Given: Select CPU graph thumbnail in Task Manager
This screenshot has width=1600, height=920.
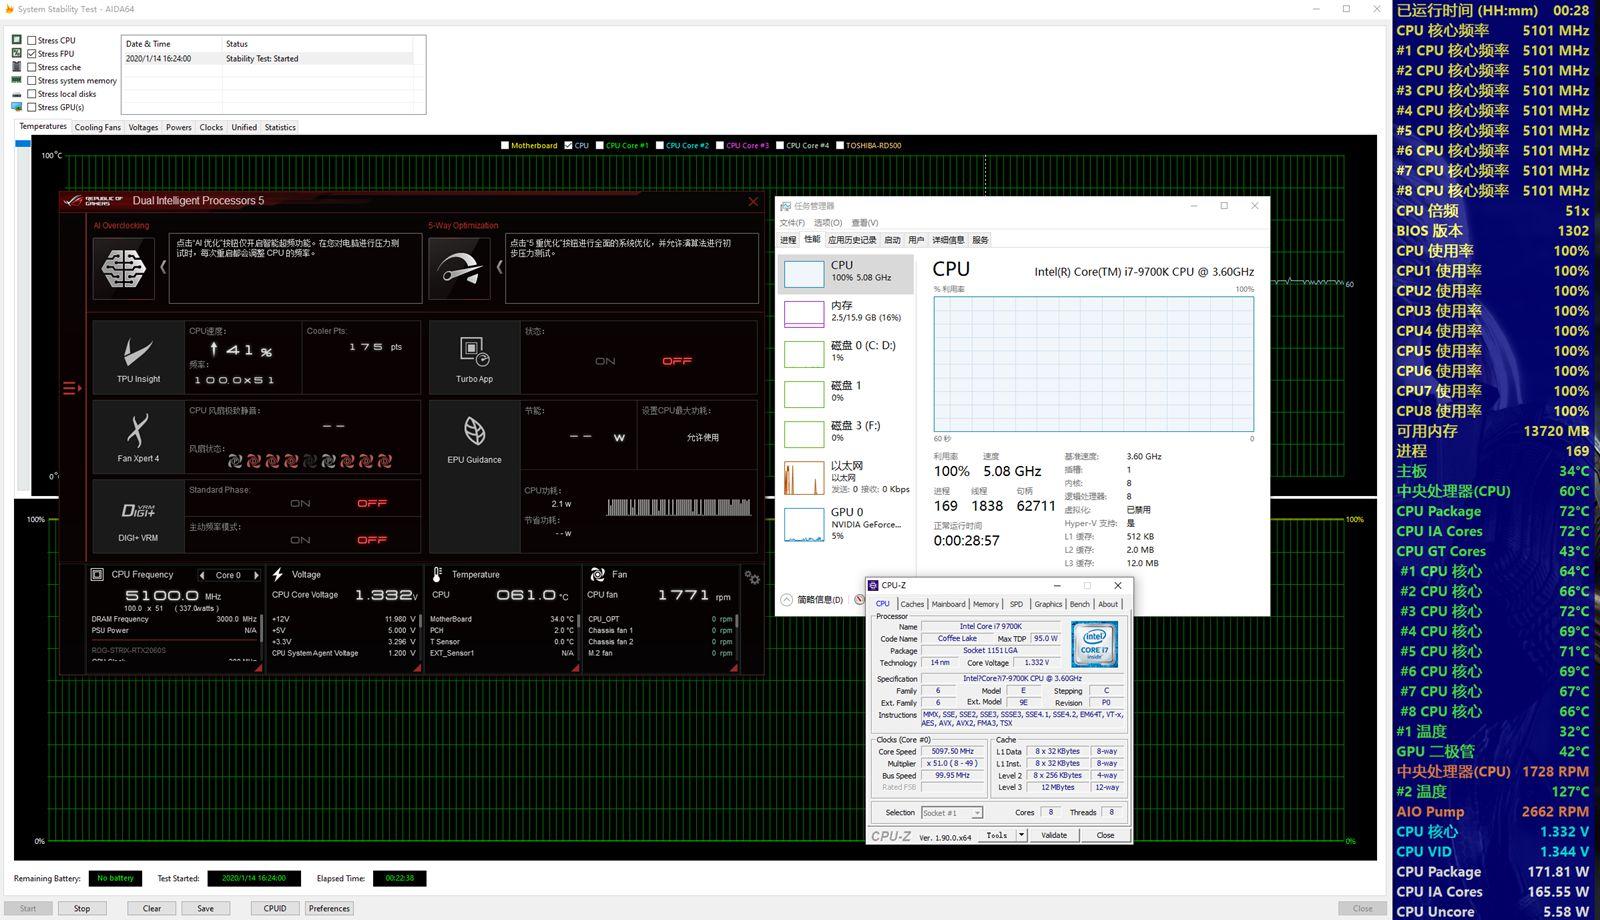Looking at the screenshot, I should (804, 273).
